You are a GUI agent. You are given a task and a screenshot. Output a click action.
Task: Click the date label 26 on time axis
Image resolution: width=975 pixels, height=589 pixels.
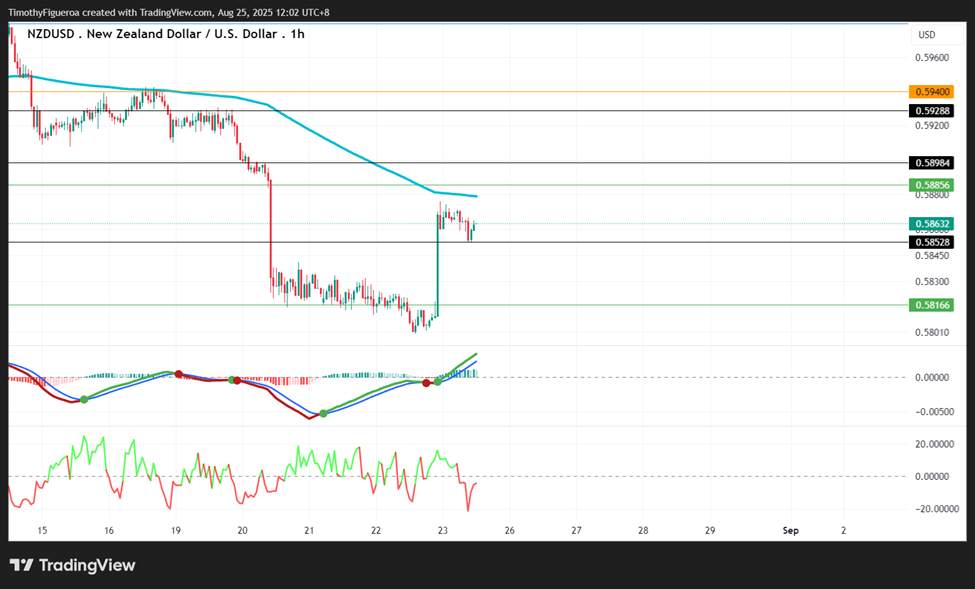tap(510, 531)
